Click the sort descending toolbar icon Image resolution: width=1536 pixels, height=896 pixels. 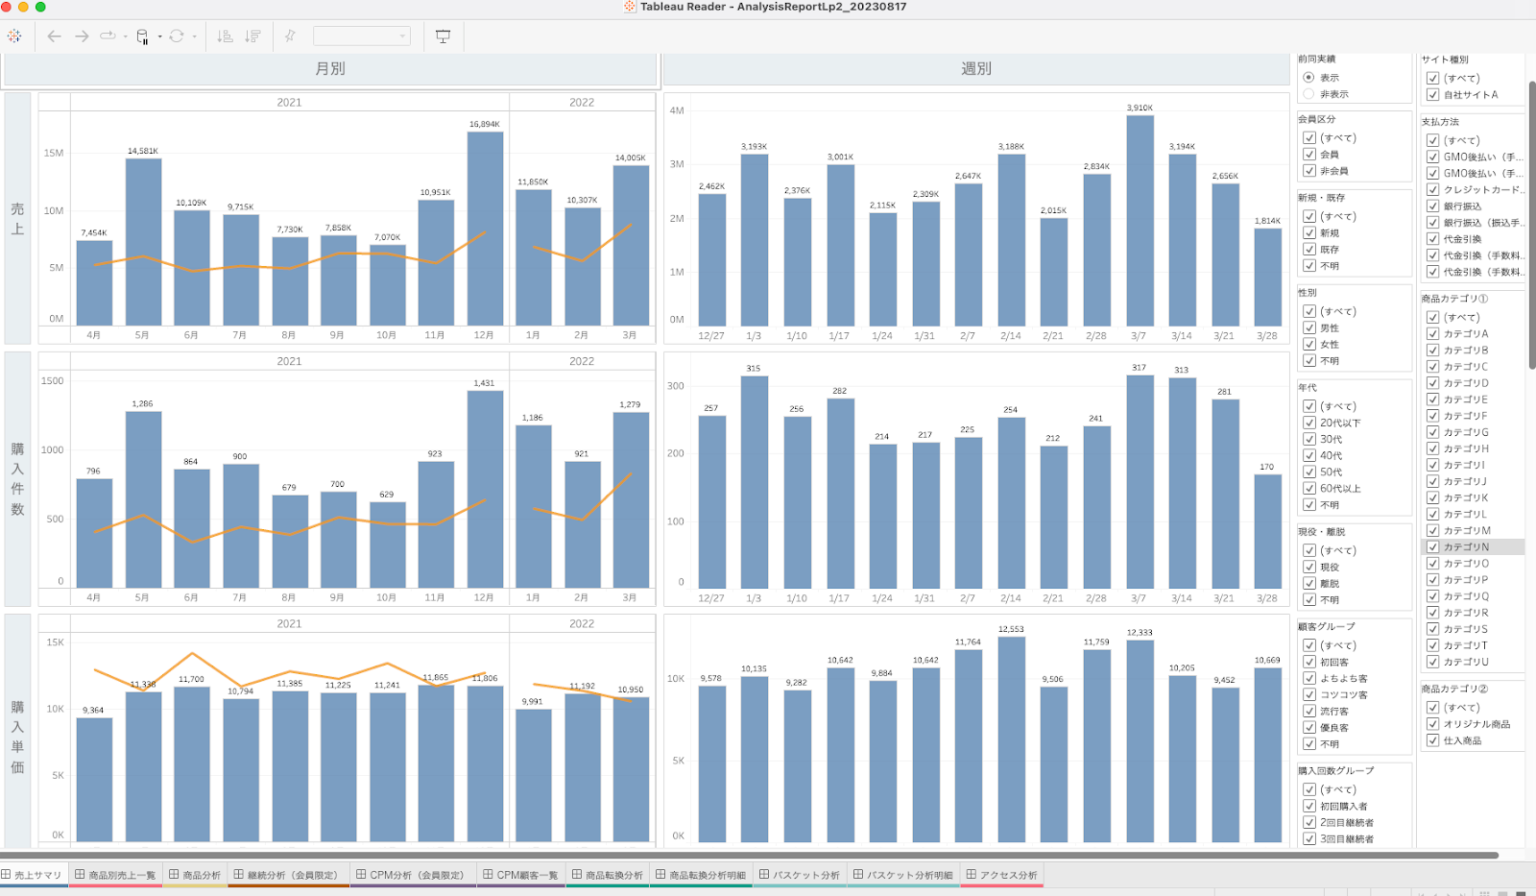(x=253, y=36)
